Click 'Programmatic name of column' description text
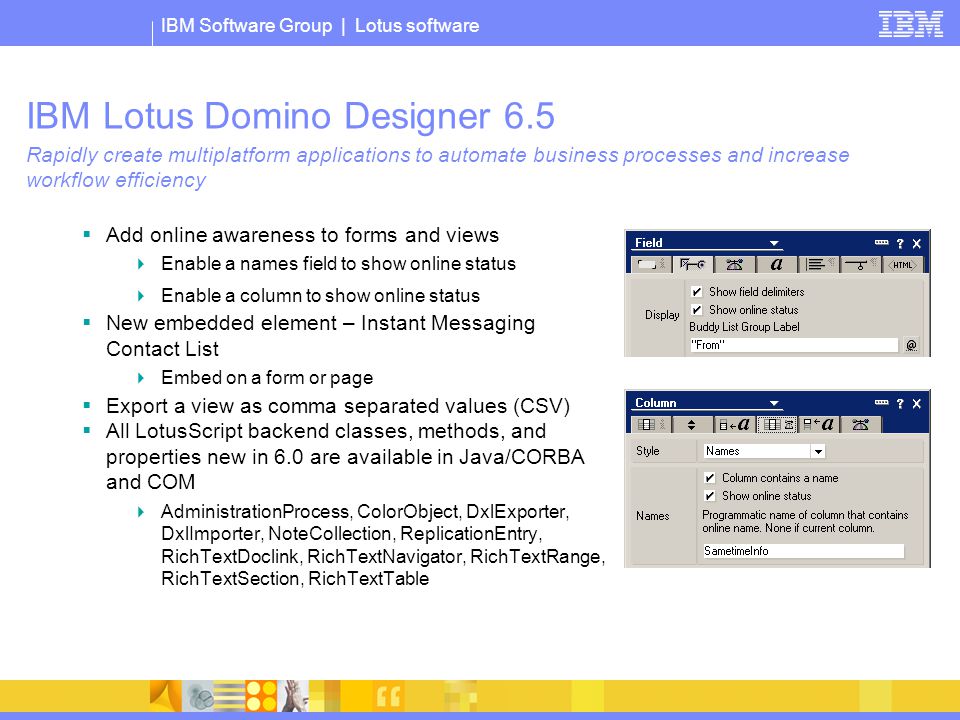 (x=805, y=522)
